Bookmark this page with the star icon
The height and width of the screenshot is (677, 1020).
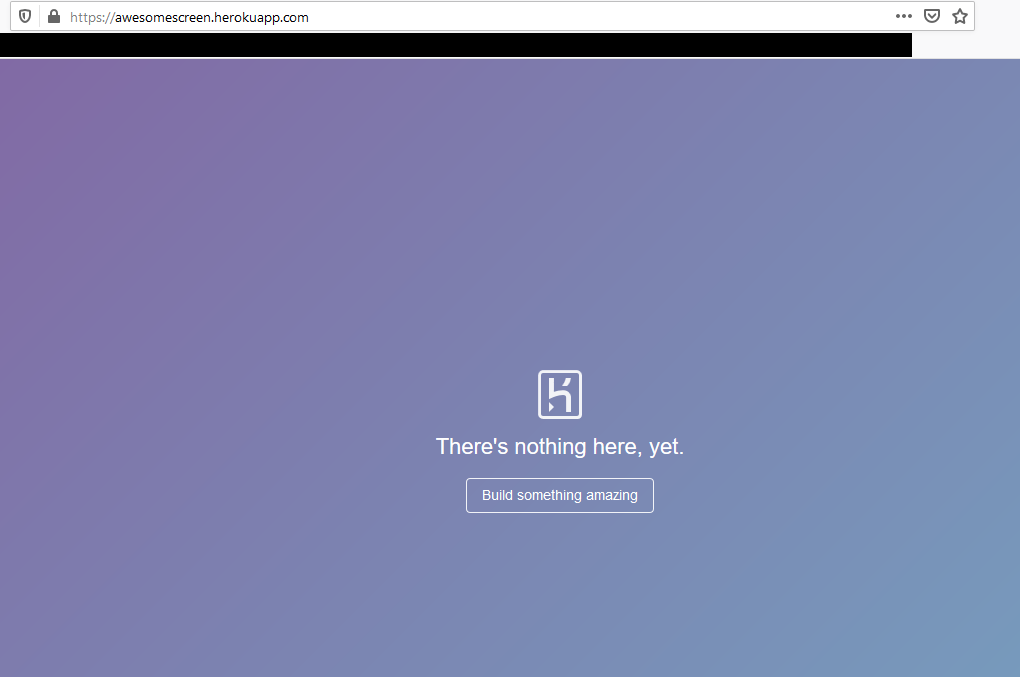point(960,16)
